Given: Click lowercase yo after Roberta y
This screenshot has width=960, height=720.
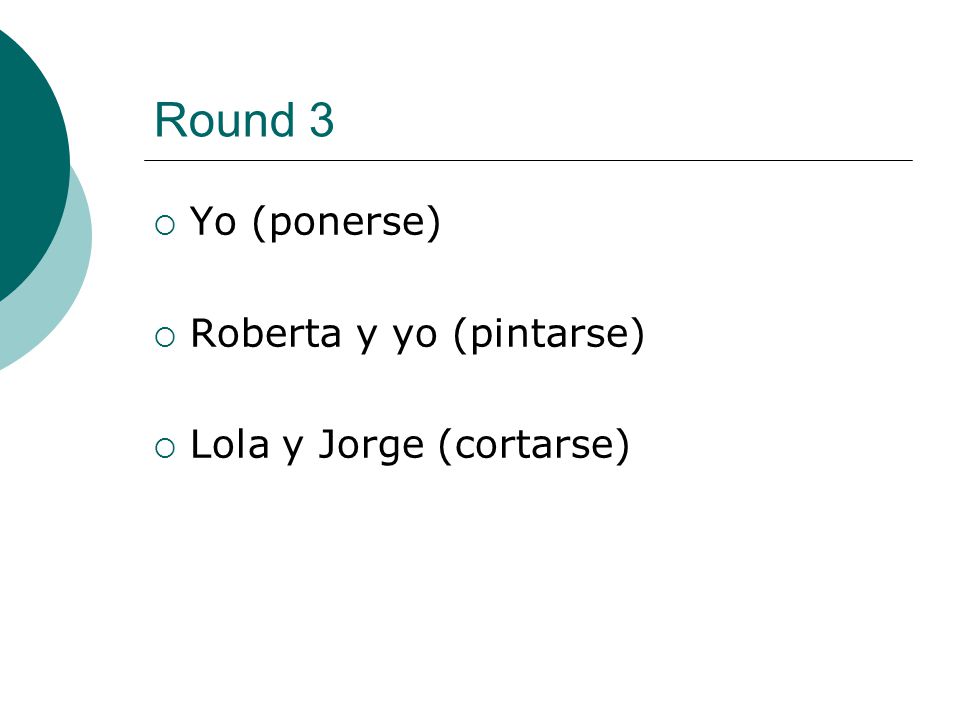Looking at the screenshot, I should pyautogui.click(x=414, y=337).
